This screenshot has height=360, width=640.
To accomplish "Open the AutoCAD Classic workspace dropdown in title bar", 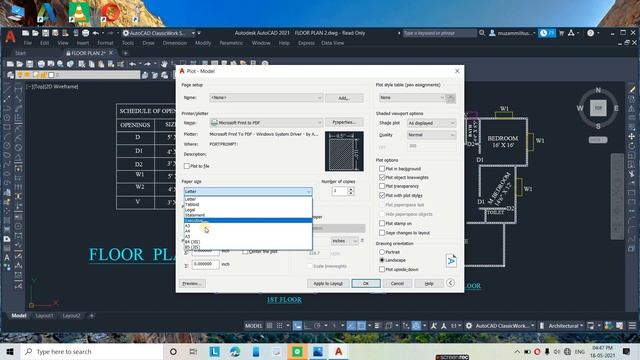I will coord(158,33).
